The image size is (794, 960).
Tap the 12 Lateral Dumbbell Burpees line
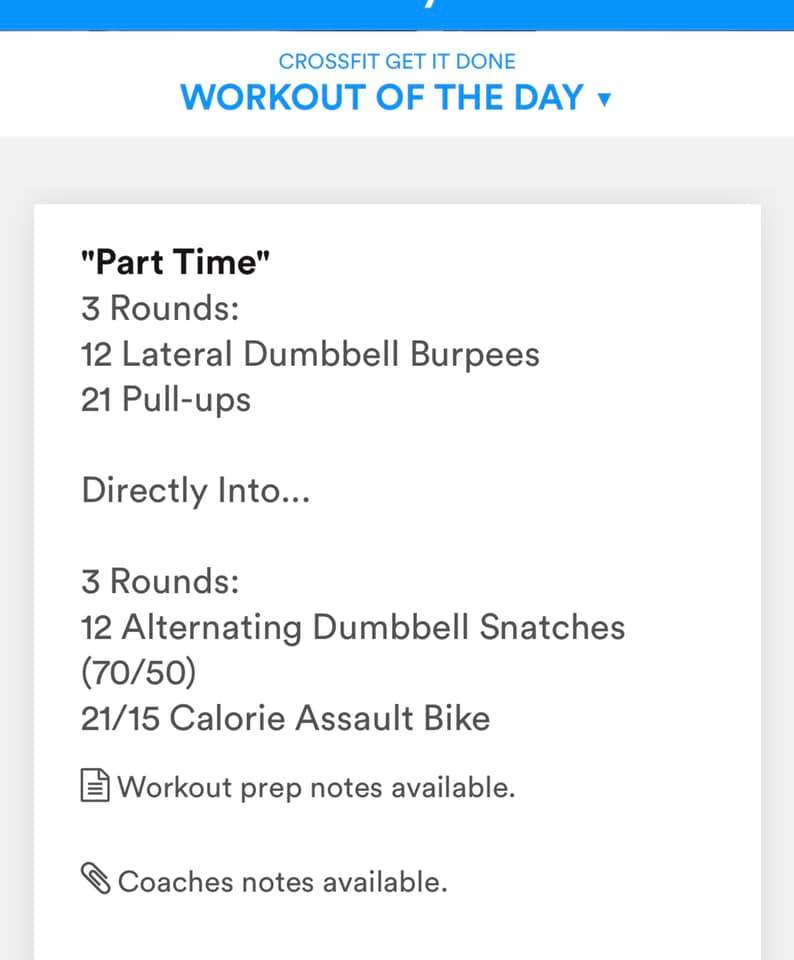310,354
